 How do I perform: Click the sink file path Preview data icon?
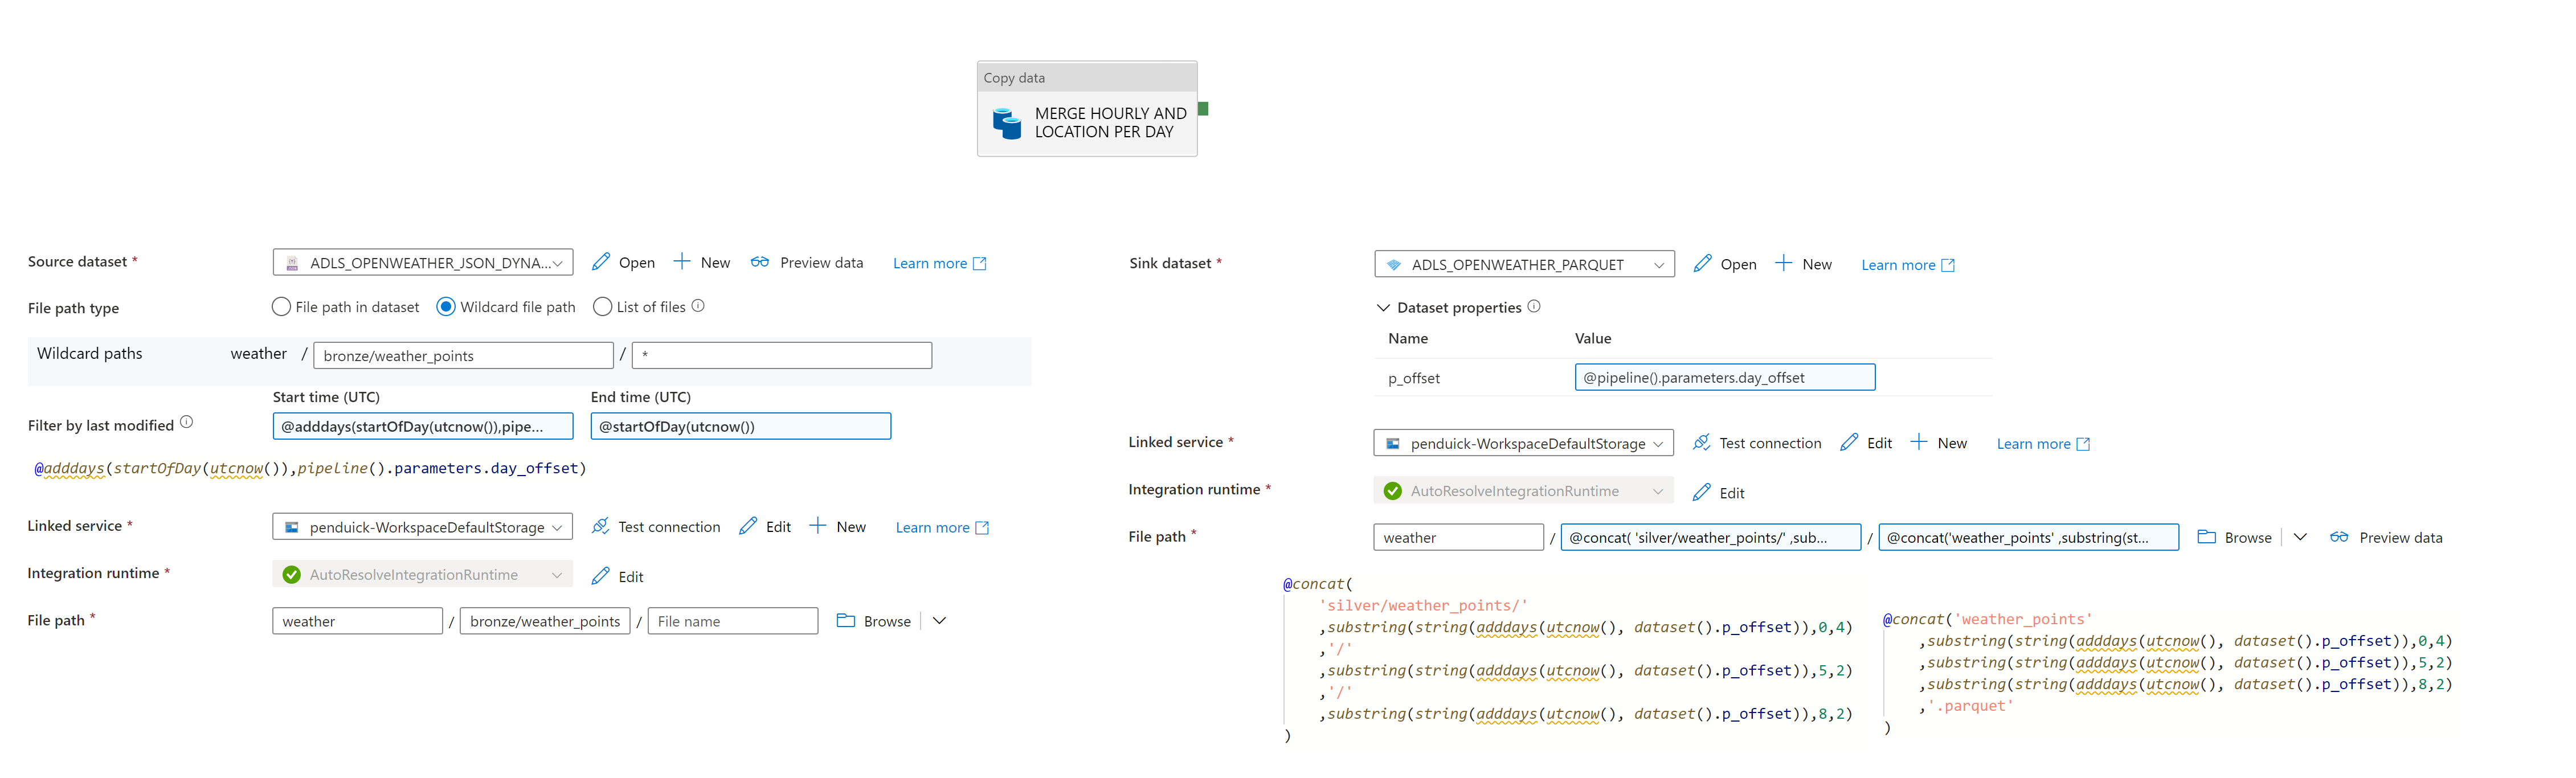tap(2339, 537)
